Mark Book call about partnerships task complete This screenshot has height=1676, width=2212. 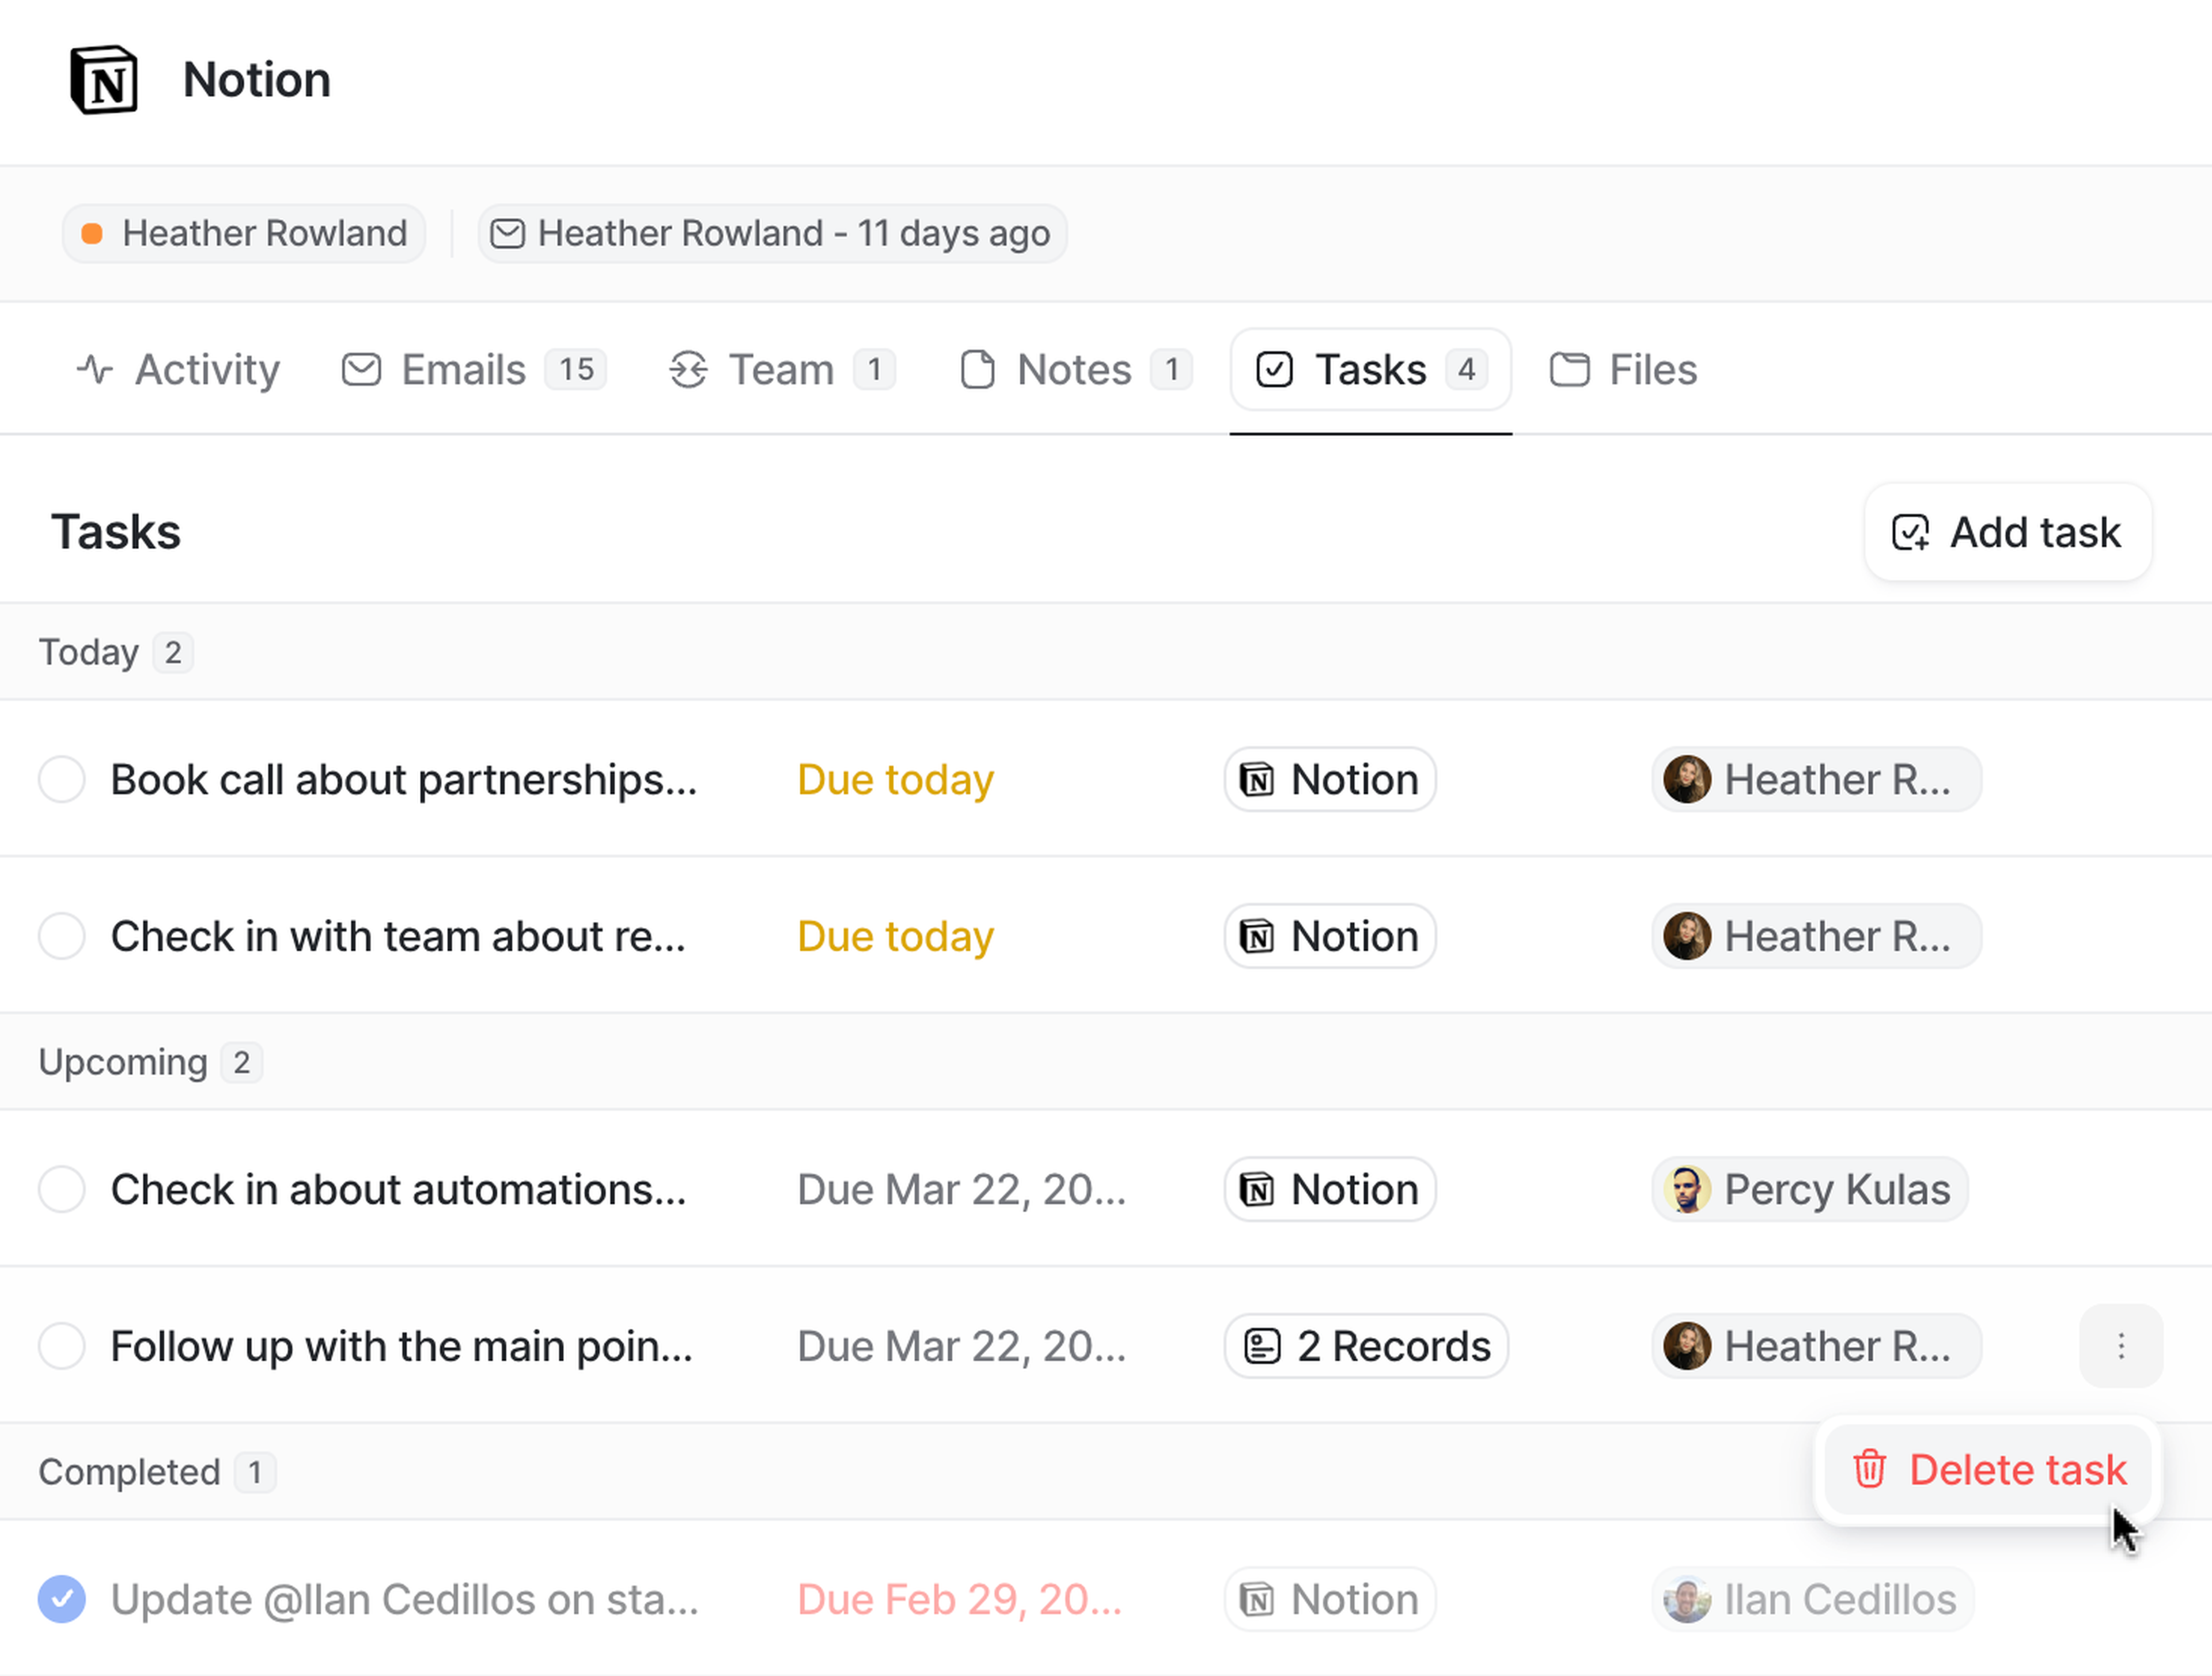(x=62, y=780)
